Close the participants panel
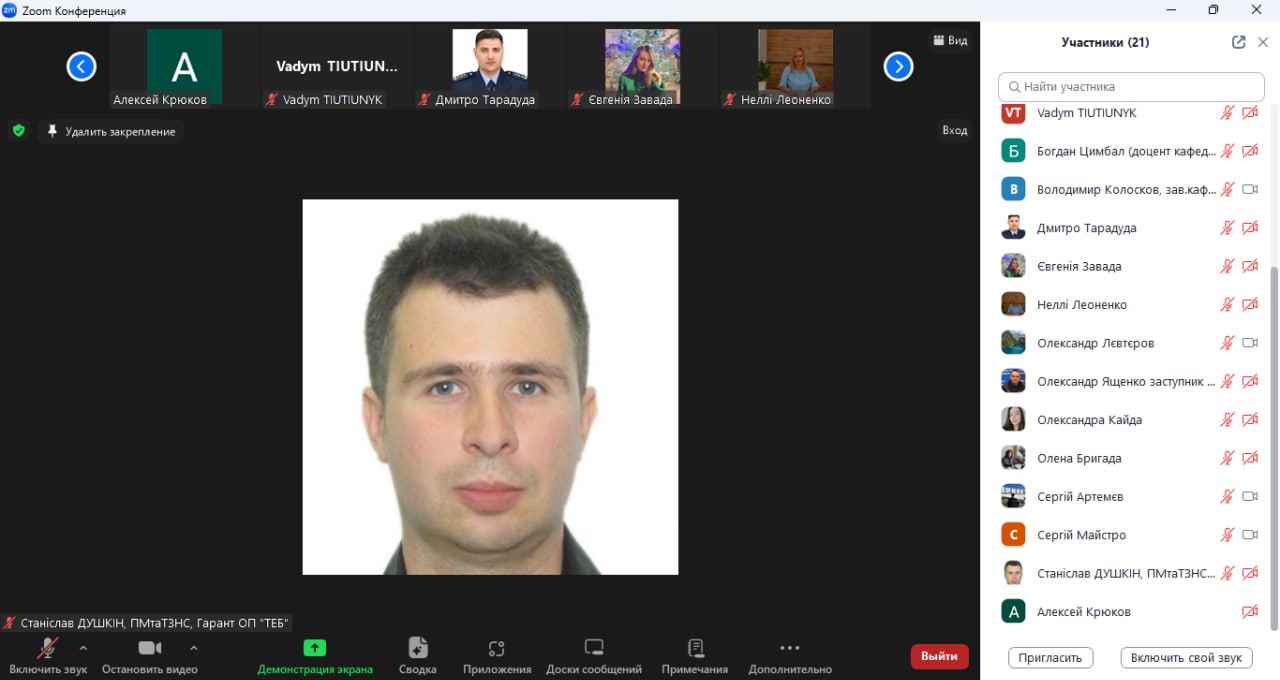This screenshot has height=680, width=1280. [1263, 42]
